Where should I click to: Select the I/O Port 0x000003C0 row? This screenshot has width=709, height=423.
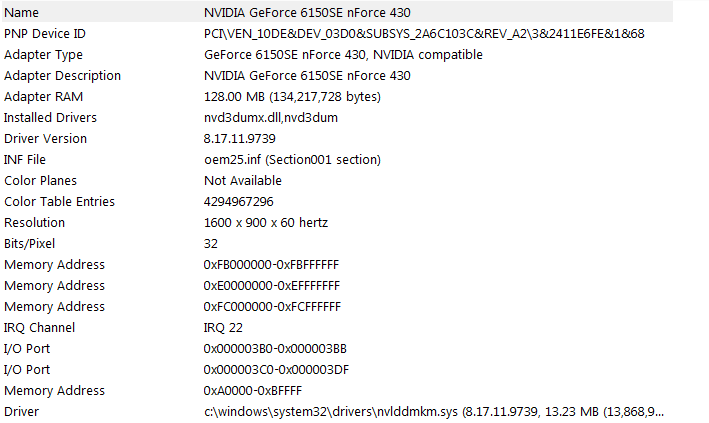click(x=337, y=370)
